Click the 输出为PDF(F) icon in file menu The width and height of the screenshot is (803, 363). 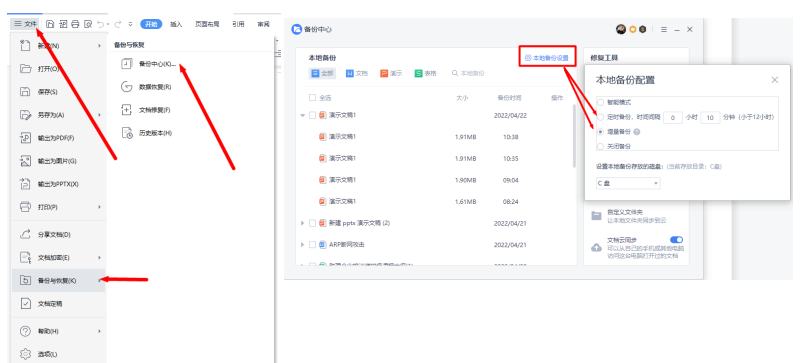pyautogui.click(x=25, y=138)
